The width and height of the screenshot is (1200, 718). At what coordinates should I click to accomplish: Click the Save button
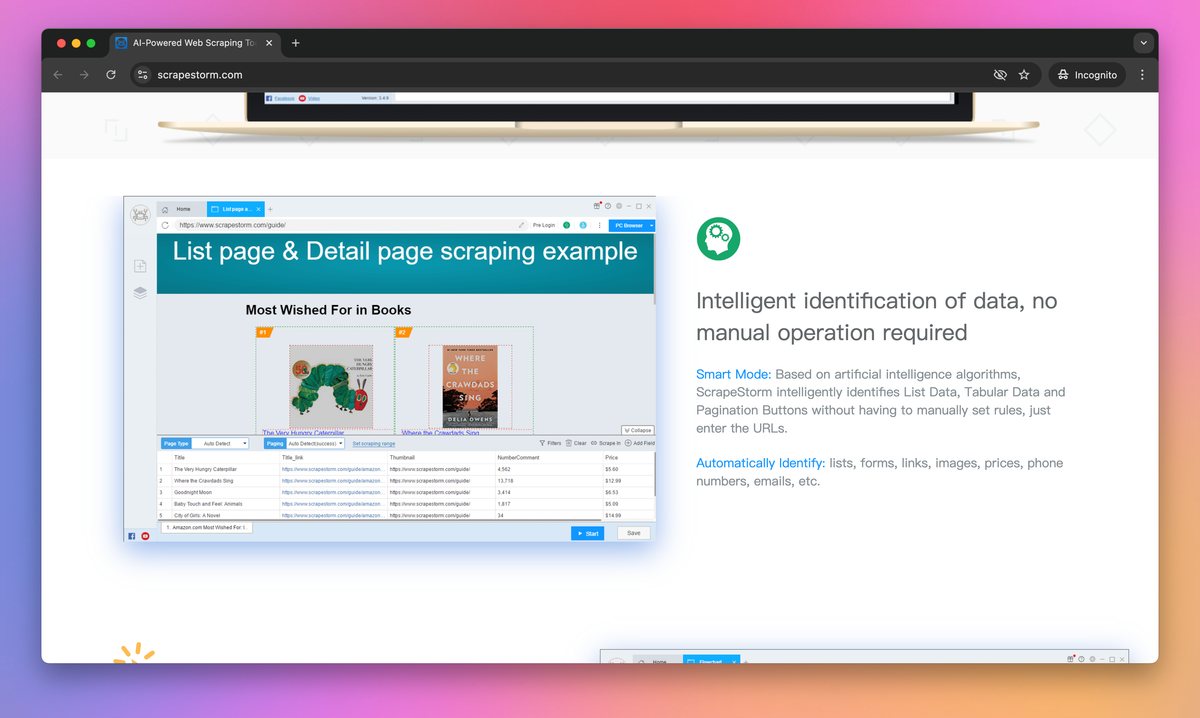click(634, 533)
